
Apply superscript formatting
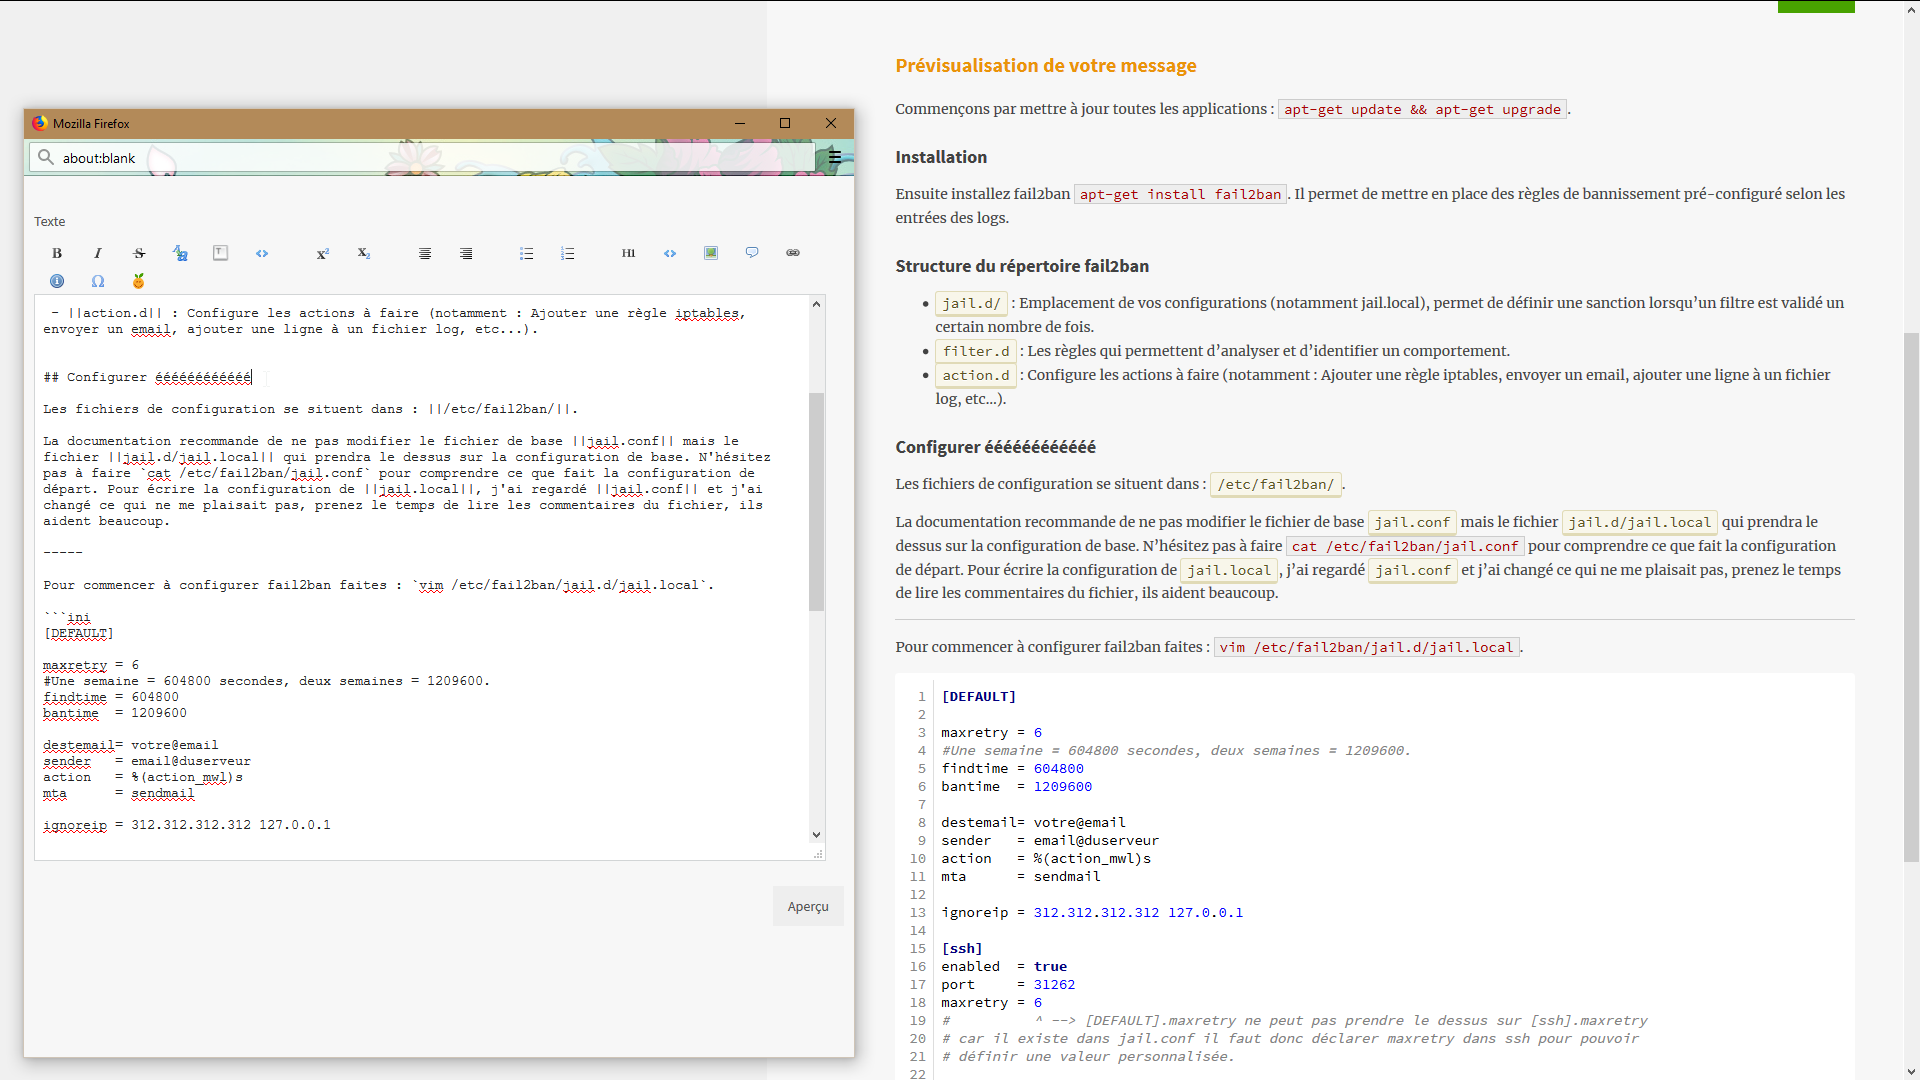[x=323, y=253]
